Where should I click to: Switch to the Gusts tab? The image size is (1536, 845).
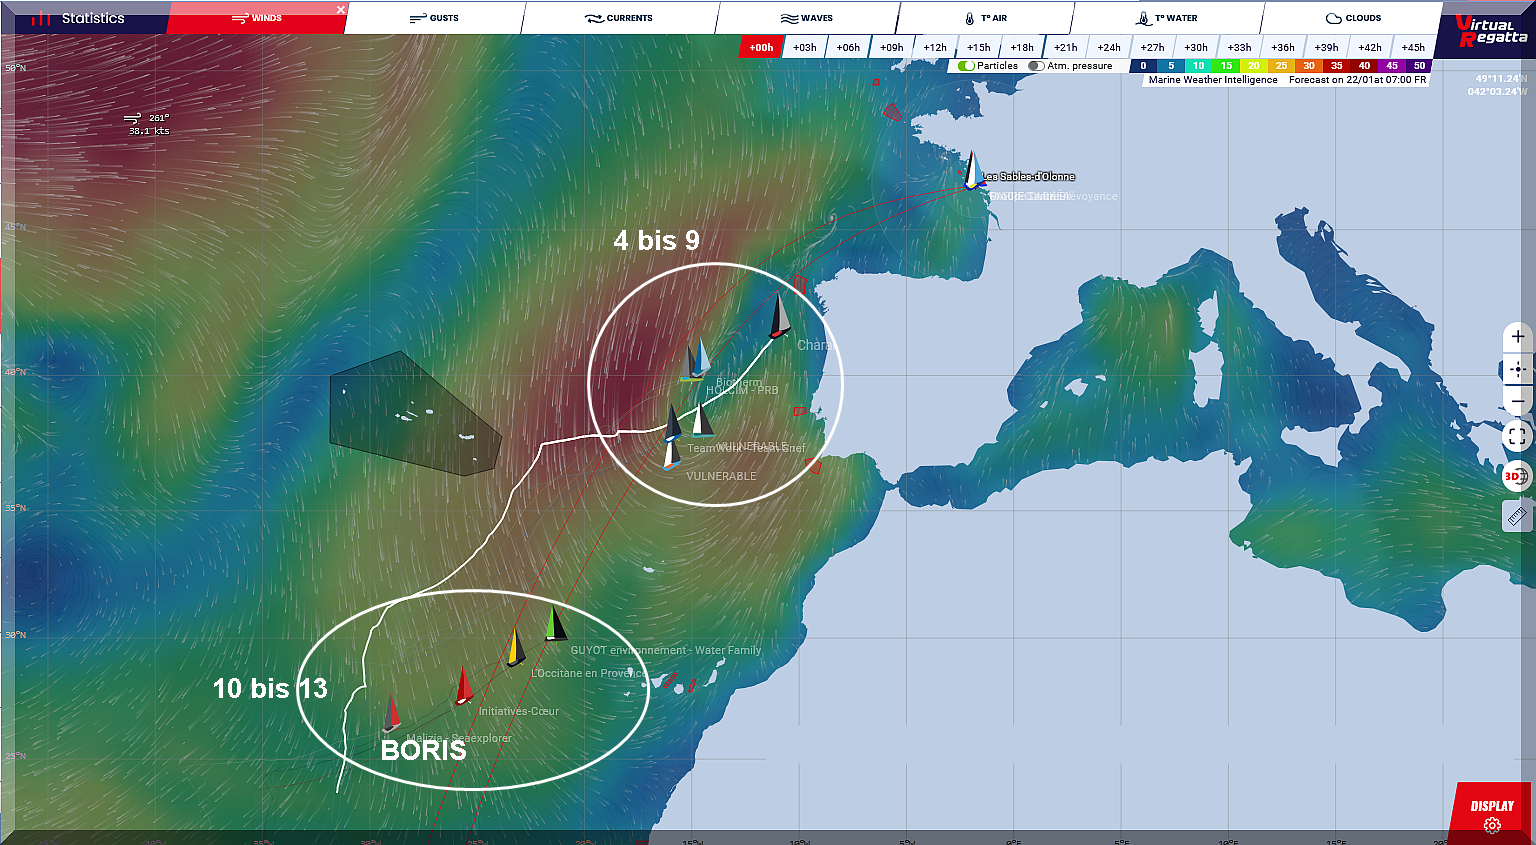[434, 18]
